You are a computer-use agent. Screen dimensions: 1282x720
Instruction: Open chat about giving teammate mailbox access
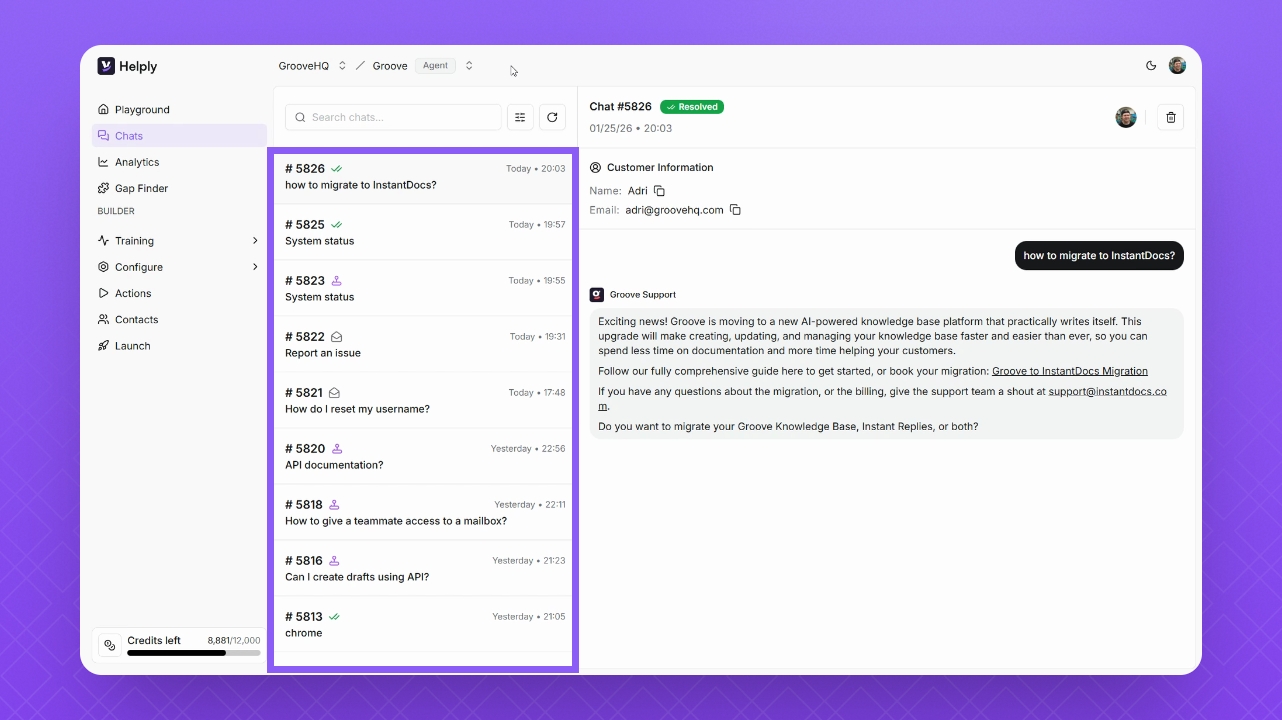[x=423, y=513]
